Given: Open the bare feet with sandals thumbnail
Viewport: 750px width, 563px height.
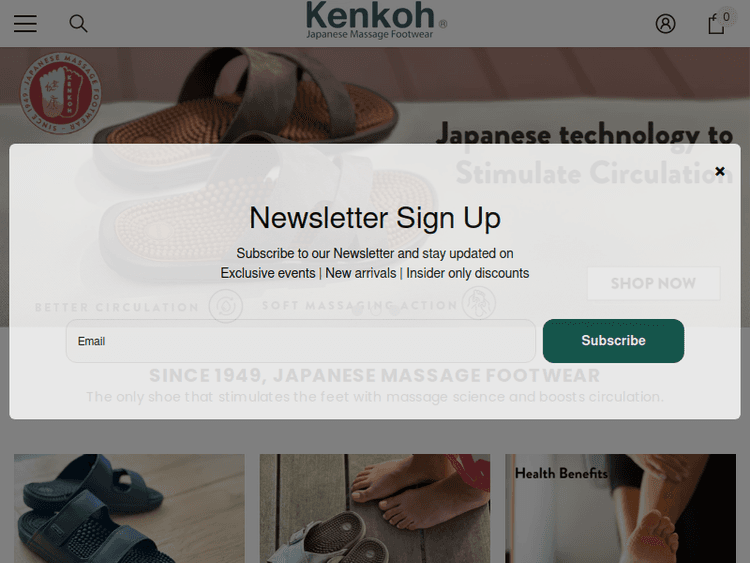Looking at the screenshot, I should 375,508.
